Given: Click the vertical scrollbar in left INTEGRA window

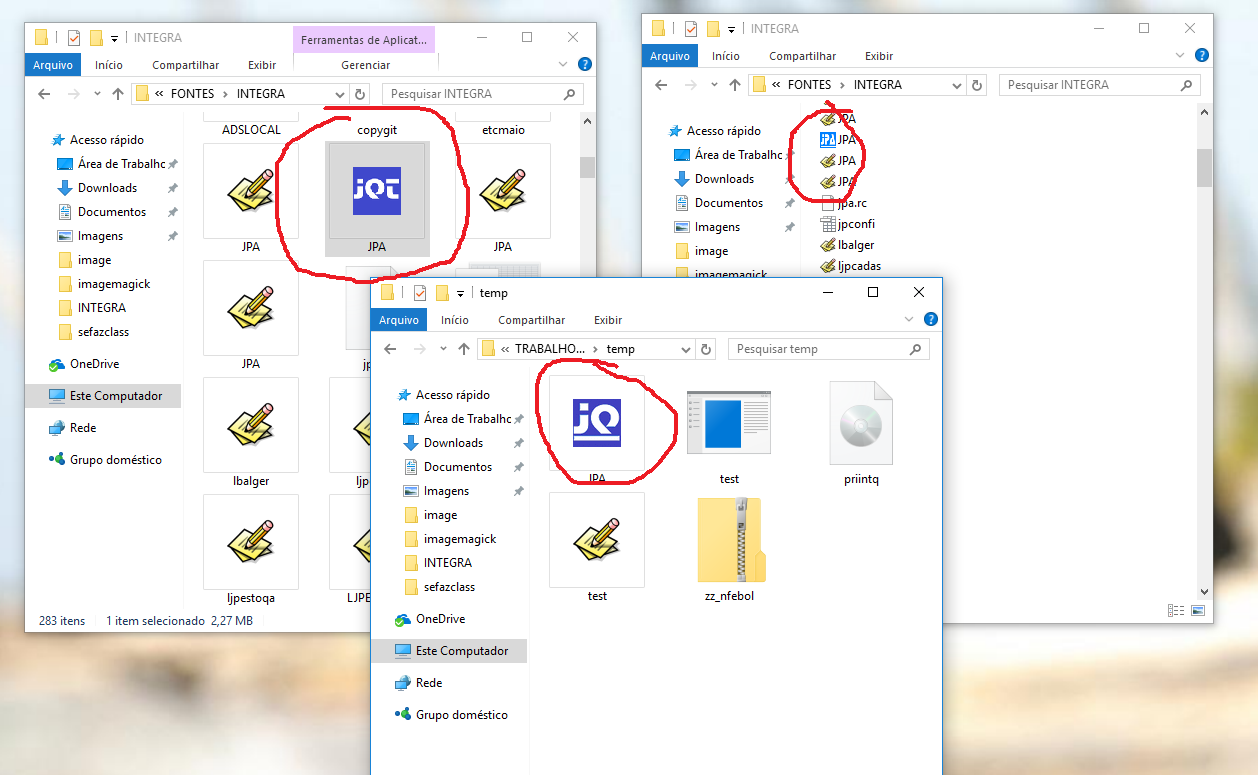Looking at the screenshot, I should (x=587, y=167).
